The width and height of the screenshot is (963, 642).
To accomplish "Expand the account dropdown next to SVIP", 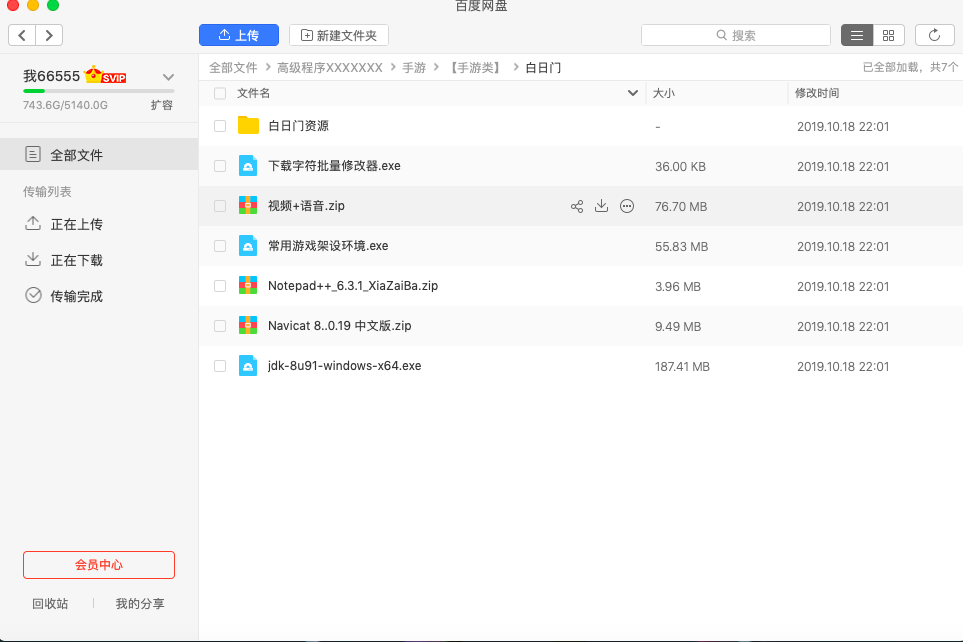I will [x=168, y=77].
